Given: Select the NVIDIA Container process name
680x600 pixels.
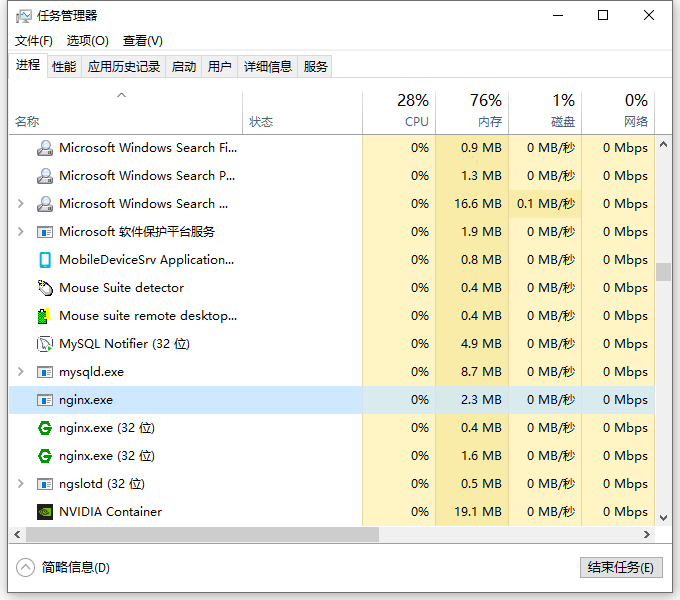Looking at the screenshot, I should click(x=111, y=512).
